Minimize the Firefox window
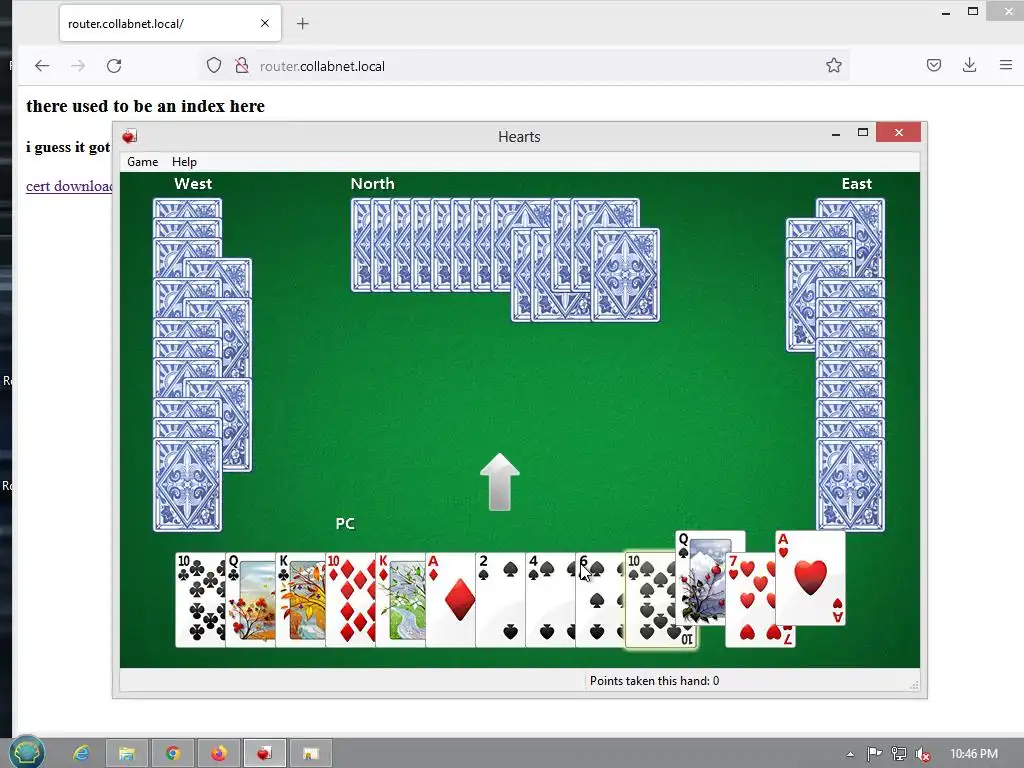 (x=946, y=12)
